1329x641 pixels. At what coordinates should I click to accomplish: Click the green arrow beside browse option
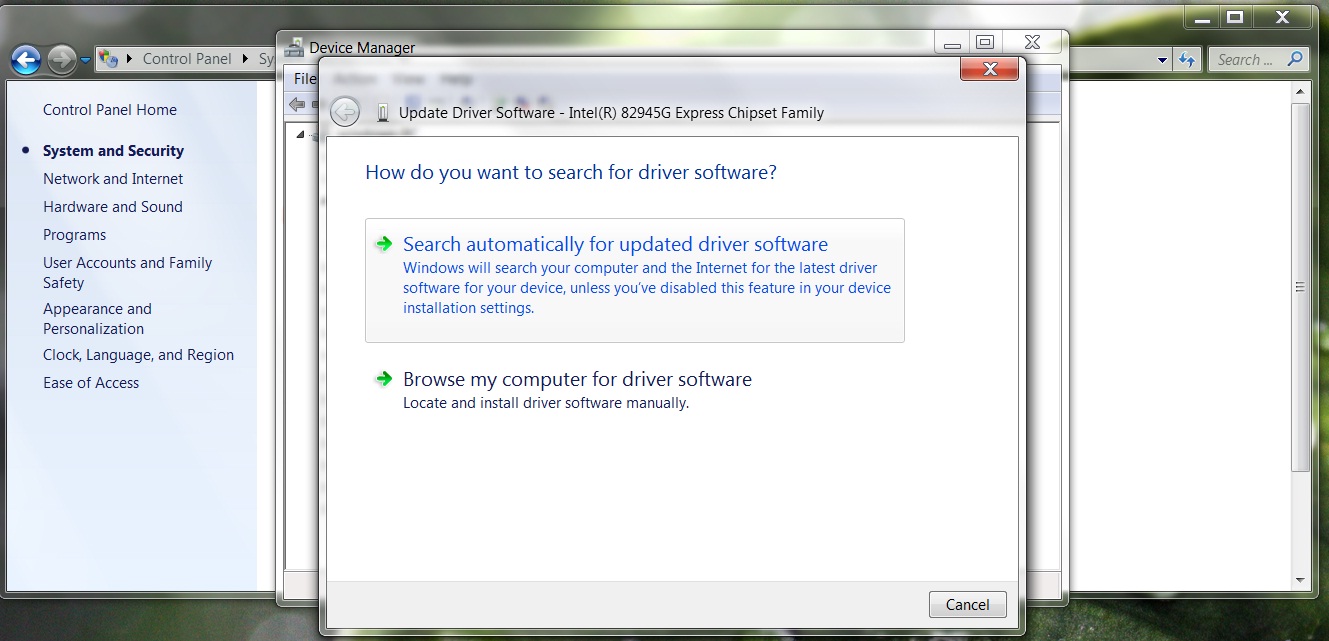(x=385, y=379)
